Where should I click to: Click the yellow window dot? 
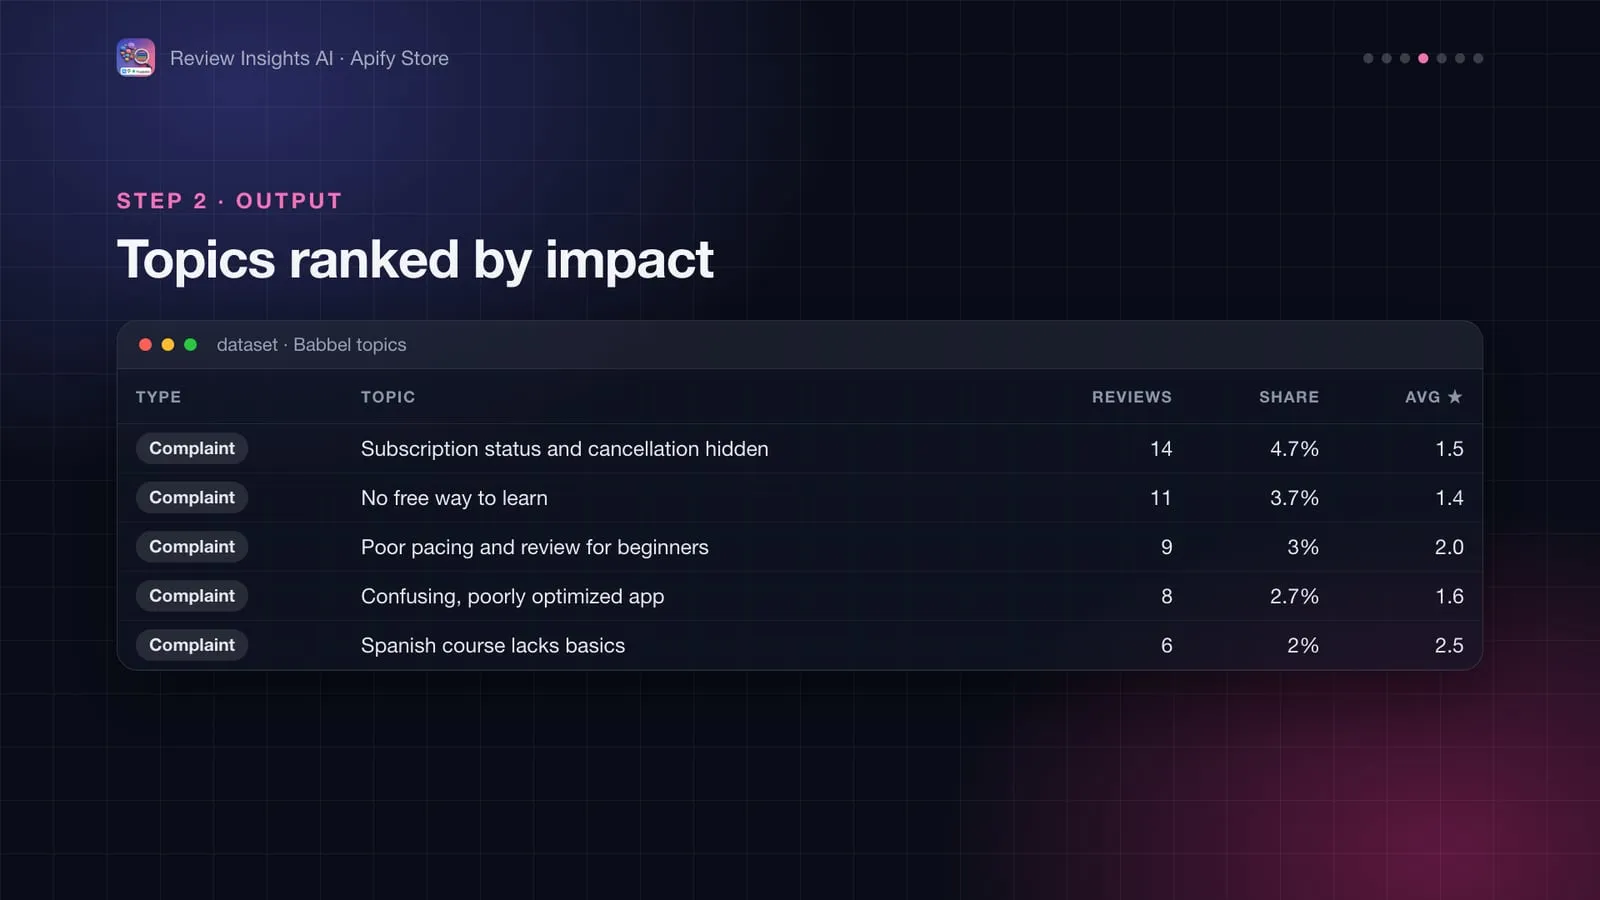tap(168, 345)
